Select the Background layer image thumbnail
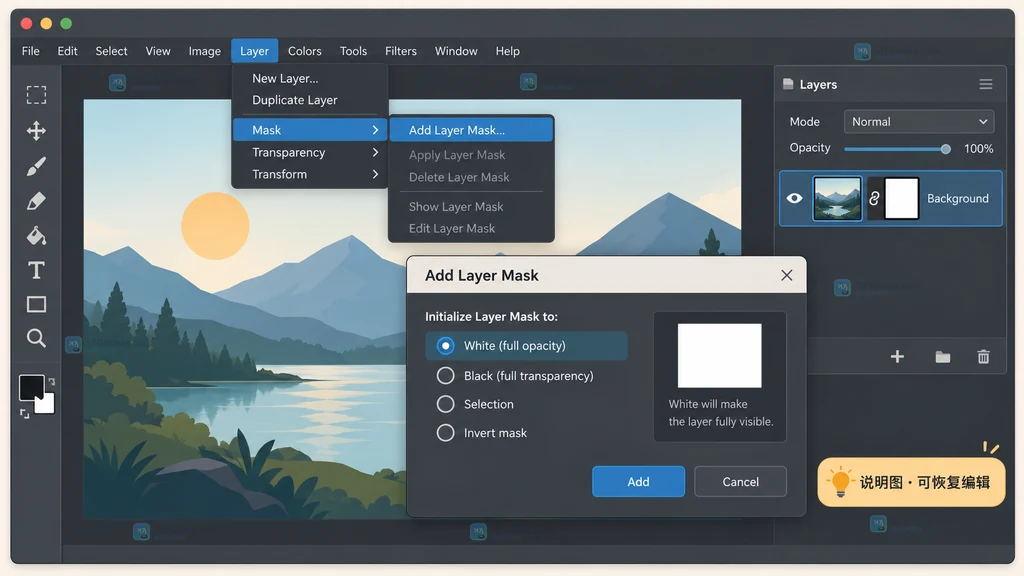Image resolution: width=1024 pixels, height=576 pixels. (837, 198)
